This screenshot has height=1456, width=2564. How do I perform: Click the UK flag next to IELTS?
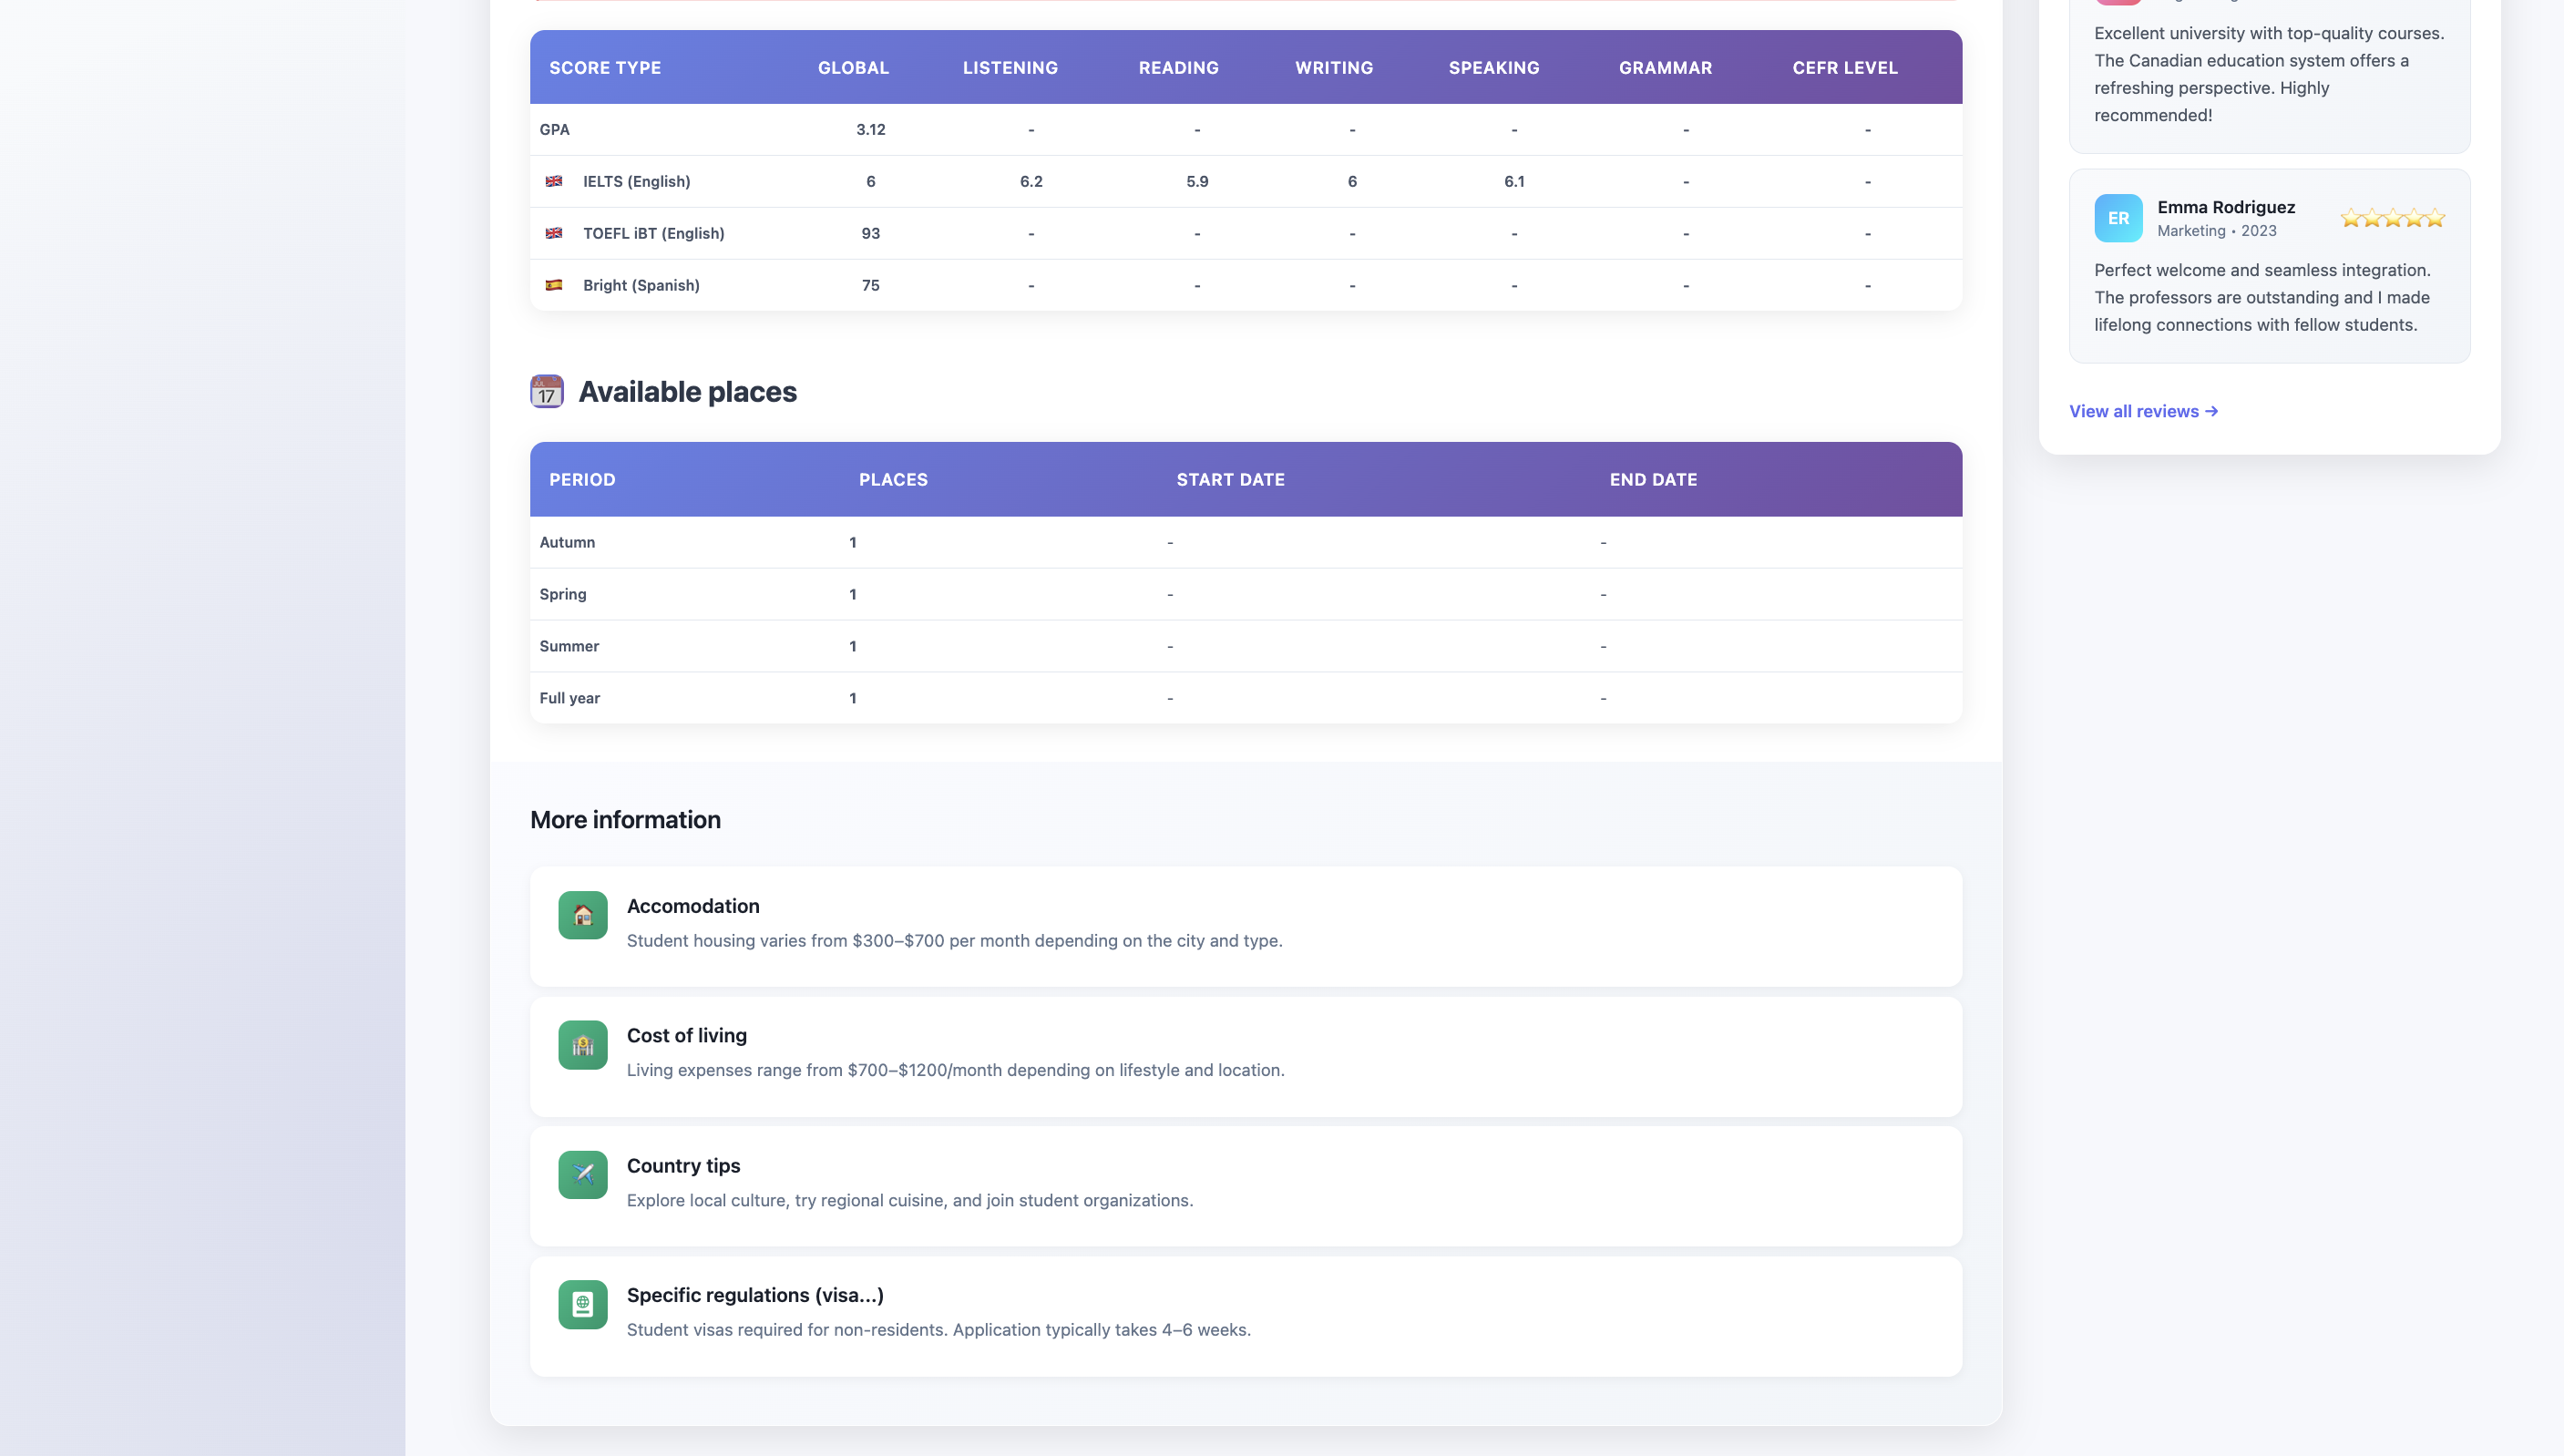coord(553,181)
